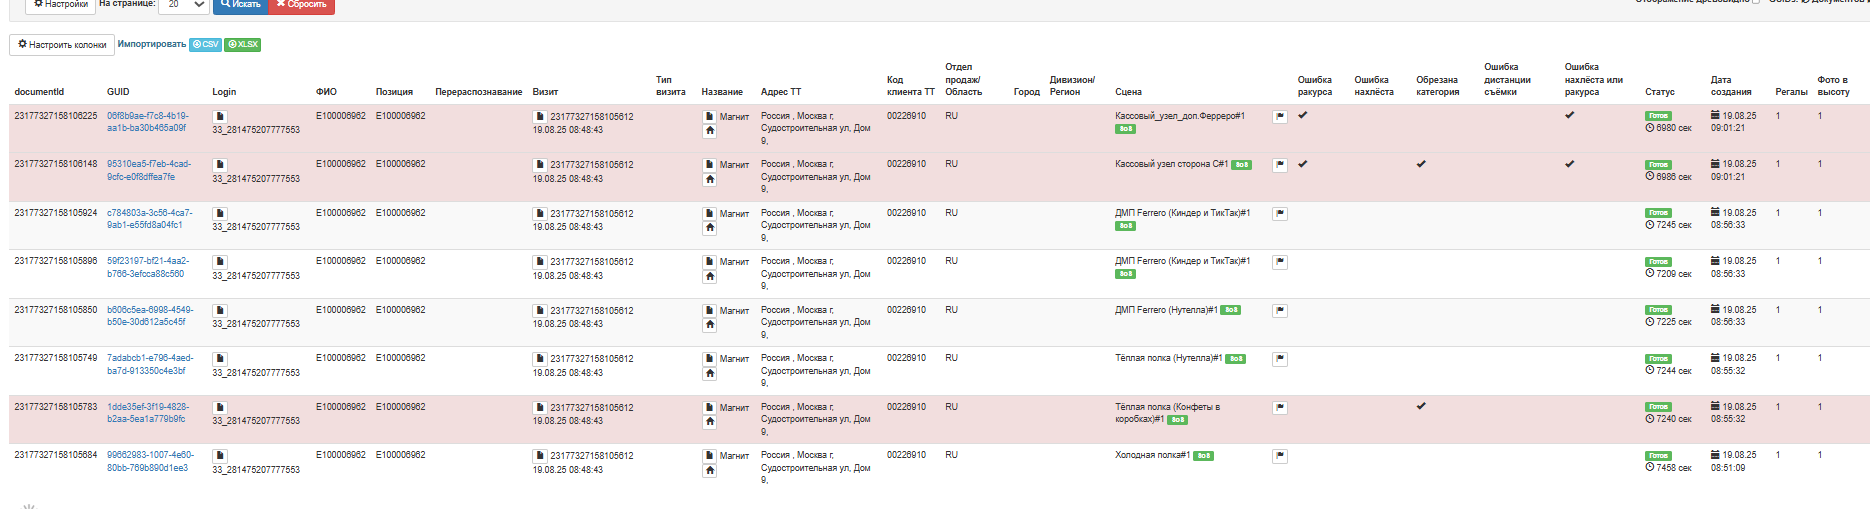Click flag icon for Кассовый узел сторона С#1
This screenshot has width=1870, height=509.
click(1279, 165)
